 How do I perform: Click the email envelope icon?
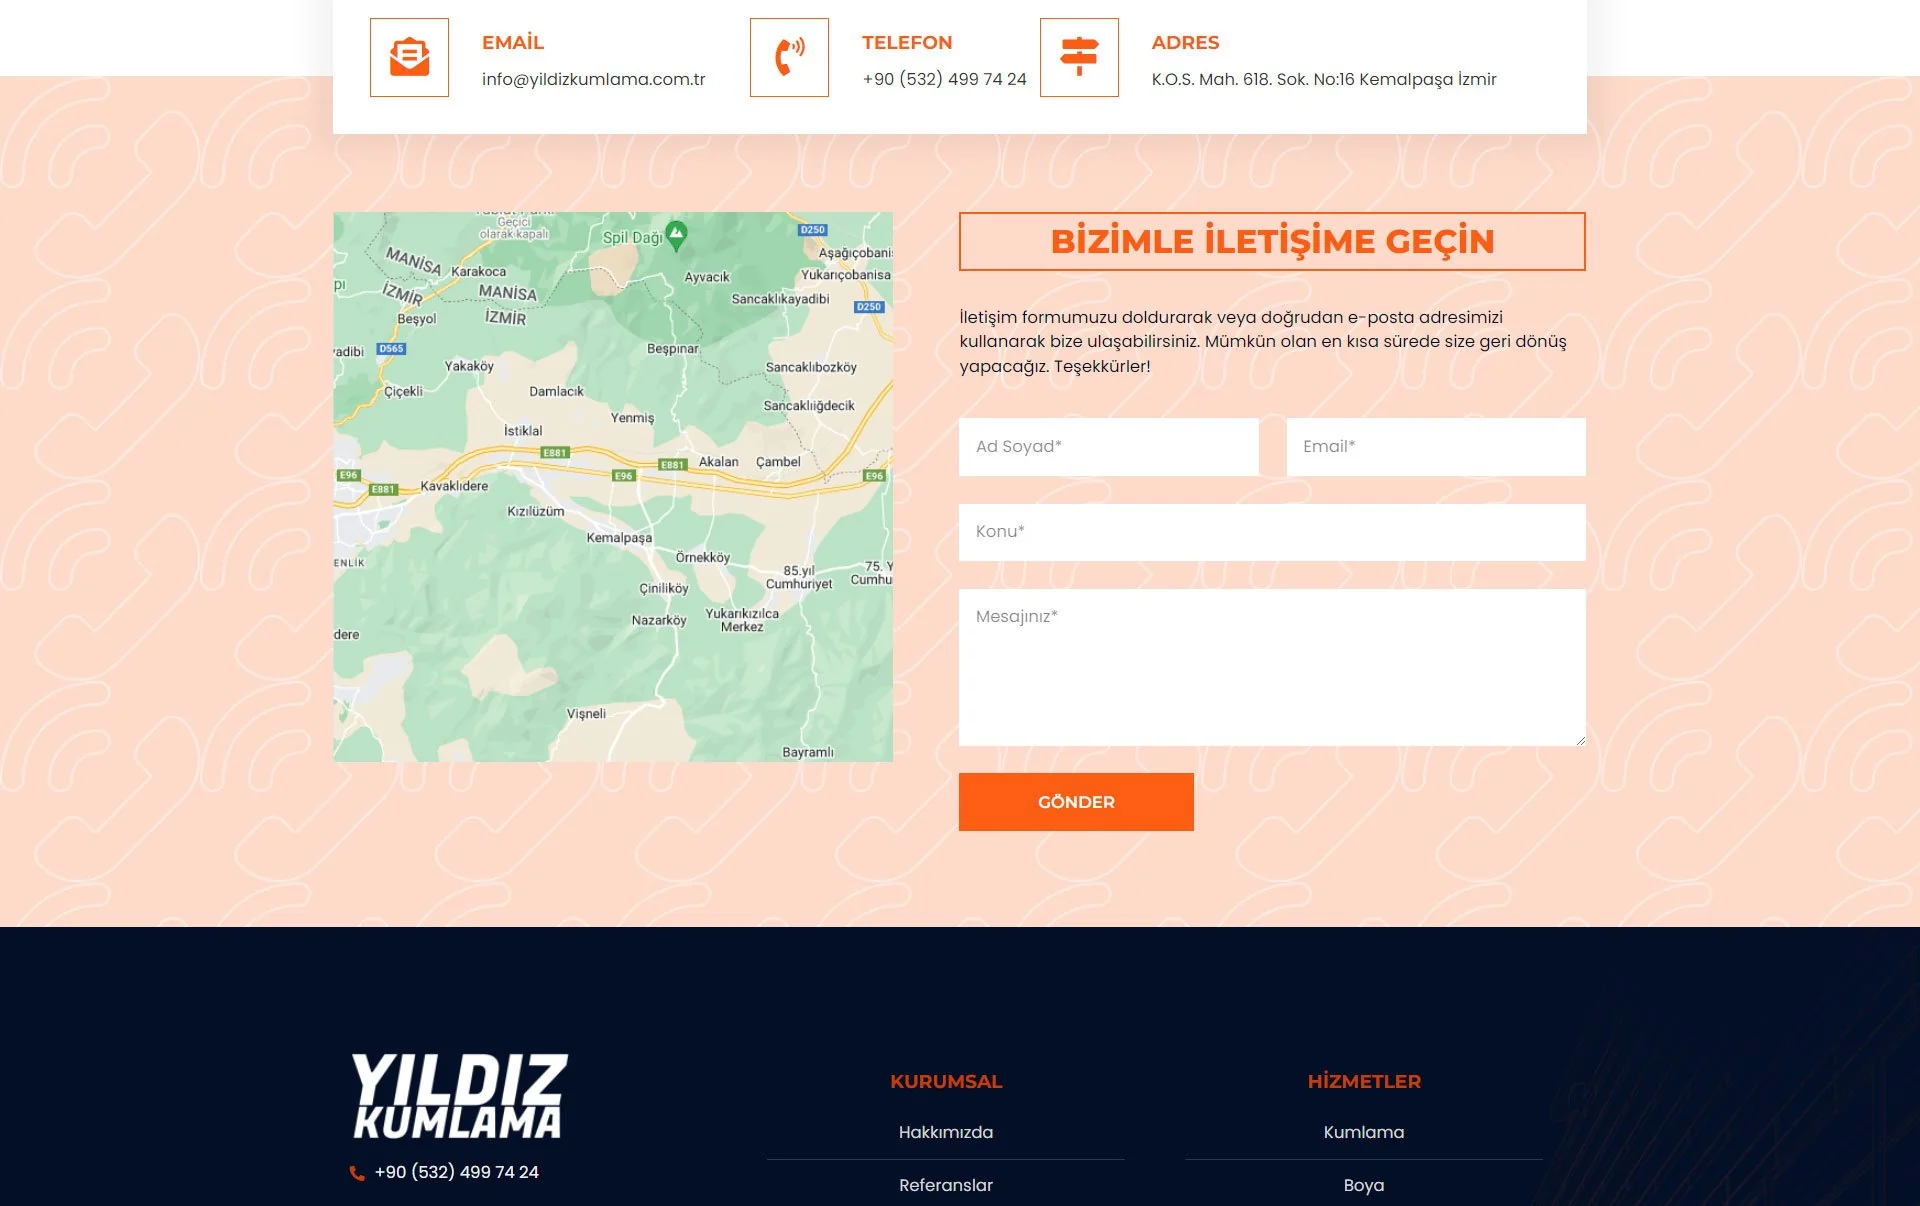(x=409, y=57)
